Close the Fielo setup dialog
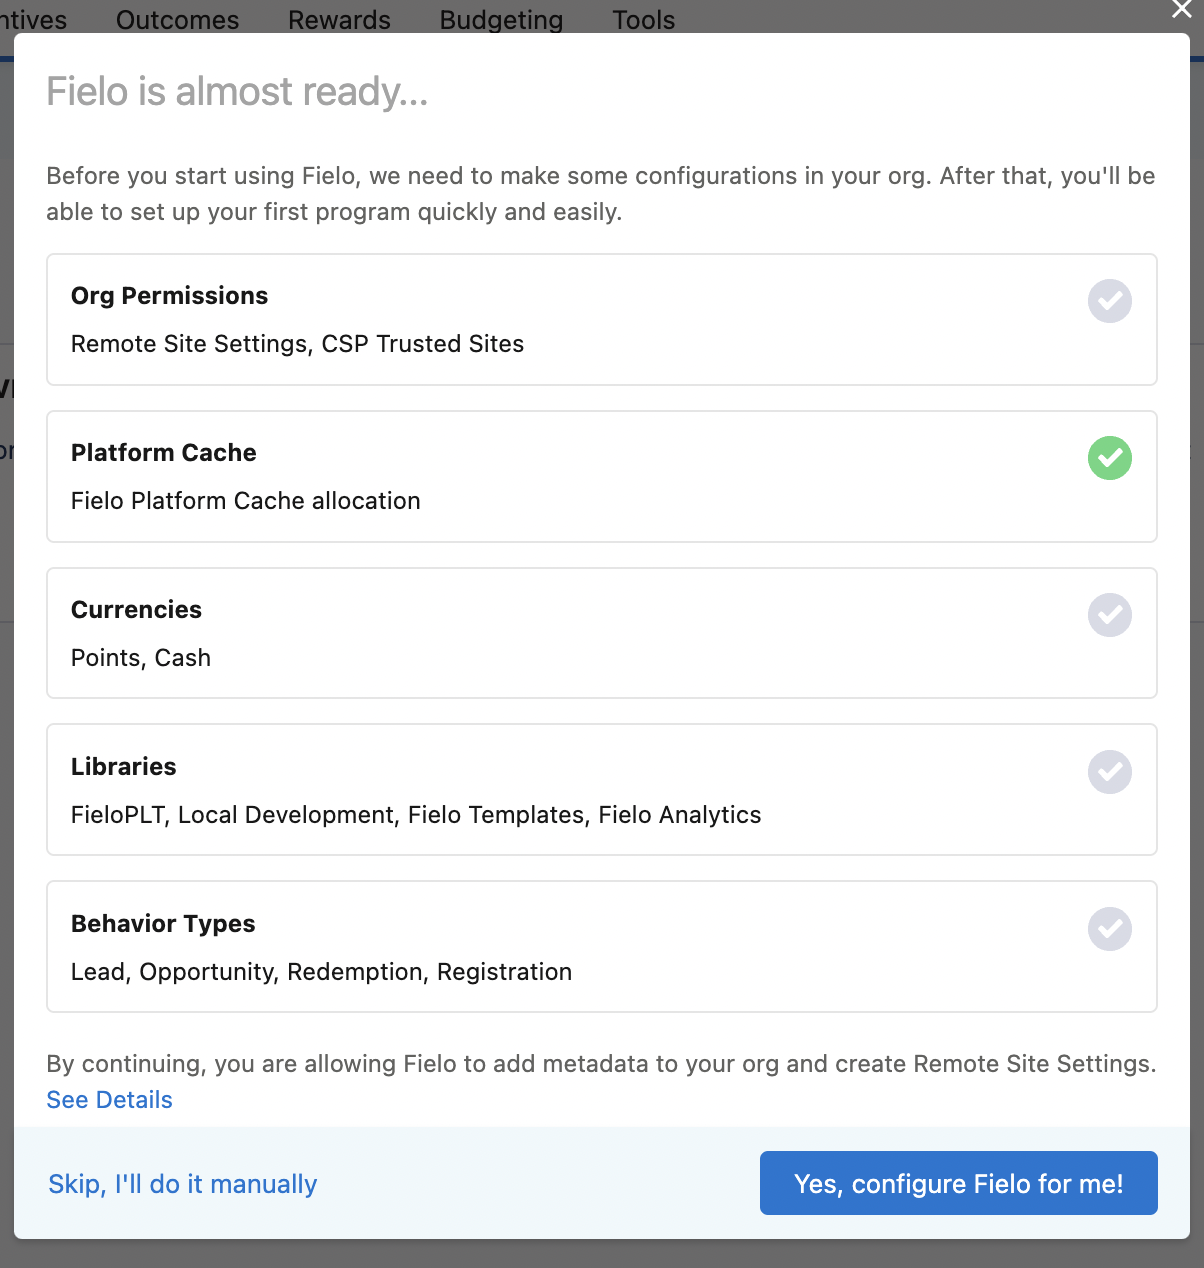Screen dimensions: 1204x1268 tap(1181, 9)
